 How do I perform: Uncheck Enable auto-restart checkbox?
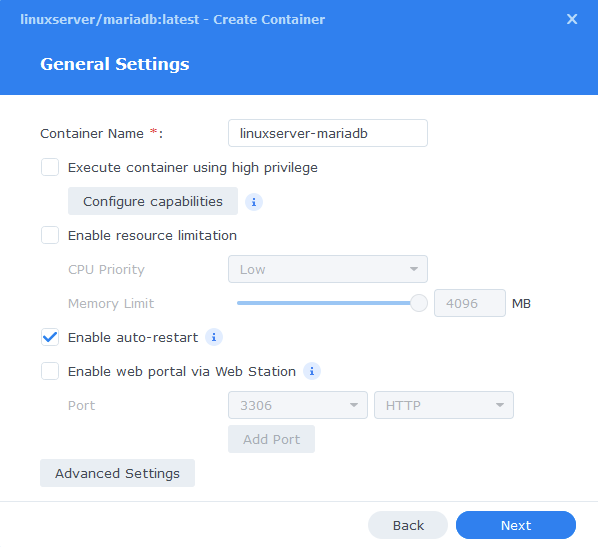coord(50,338)
